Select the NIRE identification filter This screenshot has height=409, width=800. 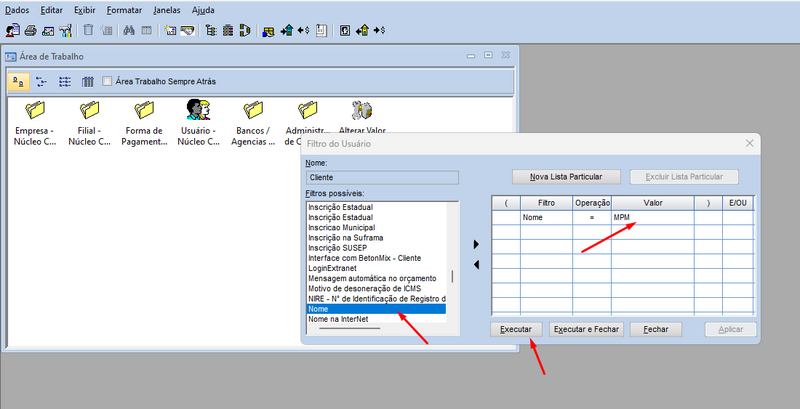376,299
